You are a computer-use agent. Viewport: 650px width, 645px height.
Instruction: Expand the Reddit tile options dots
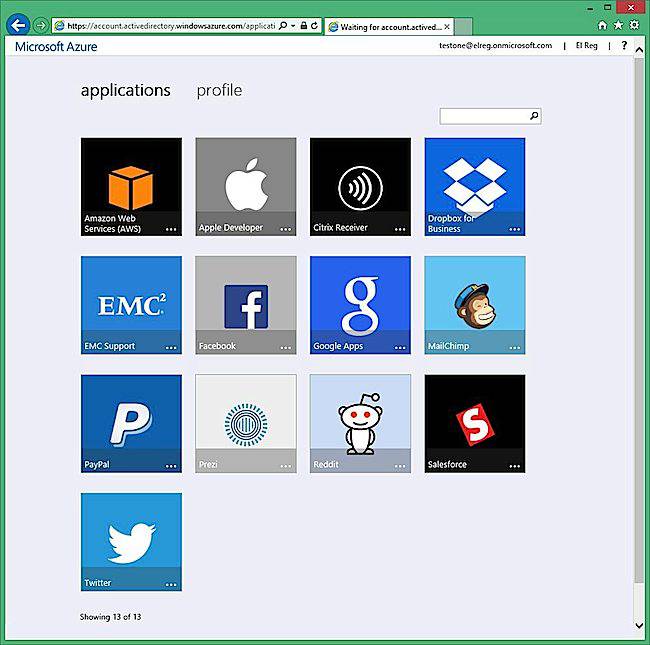click(400, 466)
